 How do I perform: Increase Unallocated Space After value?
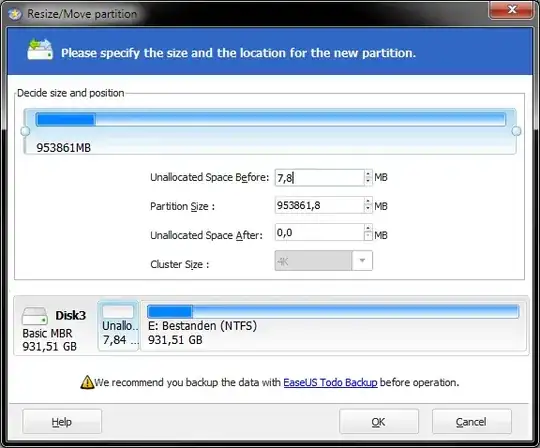pyautogui.click(x=368, y=229)
